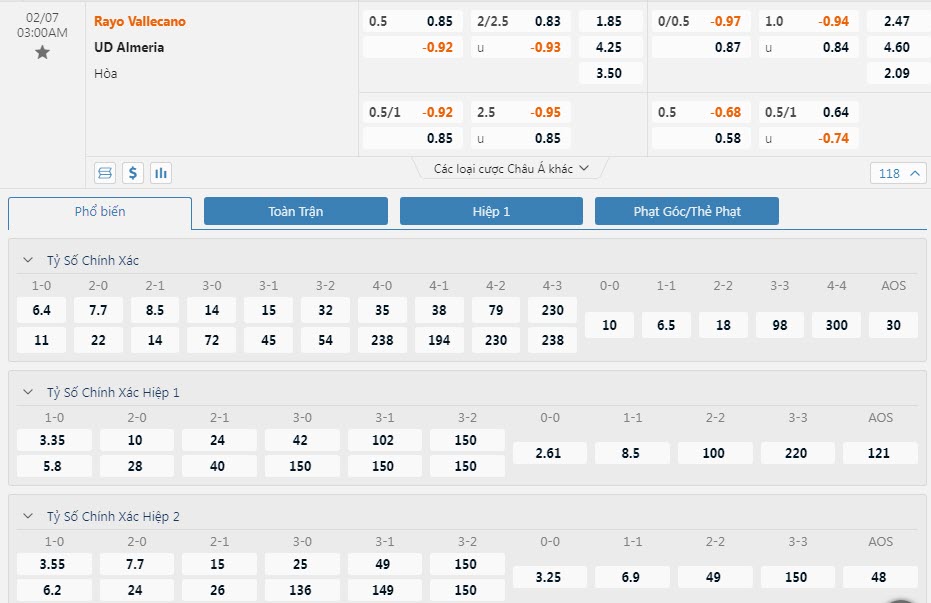The width and height of the screenshot is (931, 603).
Task: Click the chevron inside the 118 counter
Action: pyautogui.click(x=912, y=172)
